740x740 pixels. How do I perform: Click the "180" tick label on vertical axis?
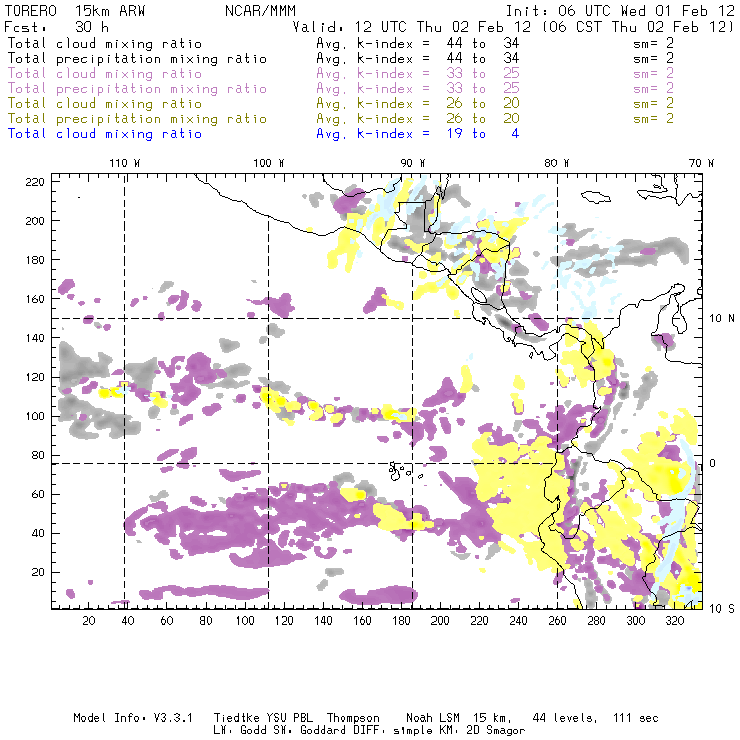pyautogui.click(x=35, y=260)
